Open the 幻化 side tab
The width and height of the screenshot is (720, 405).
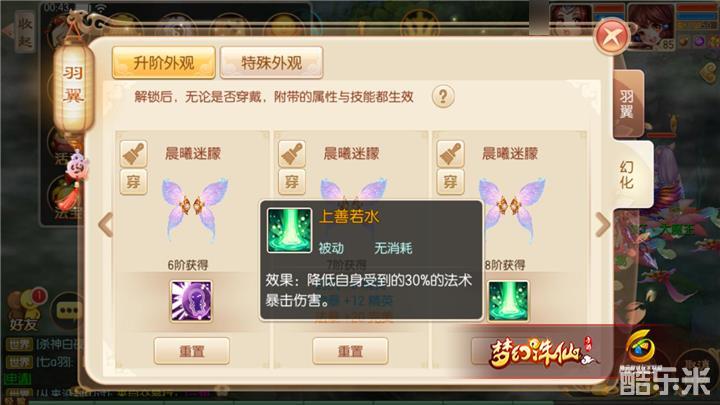[627, 174]
